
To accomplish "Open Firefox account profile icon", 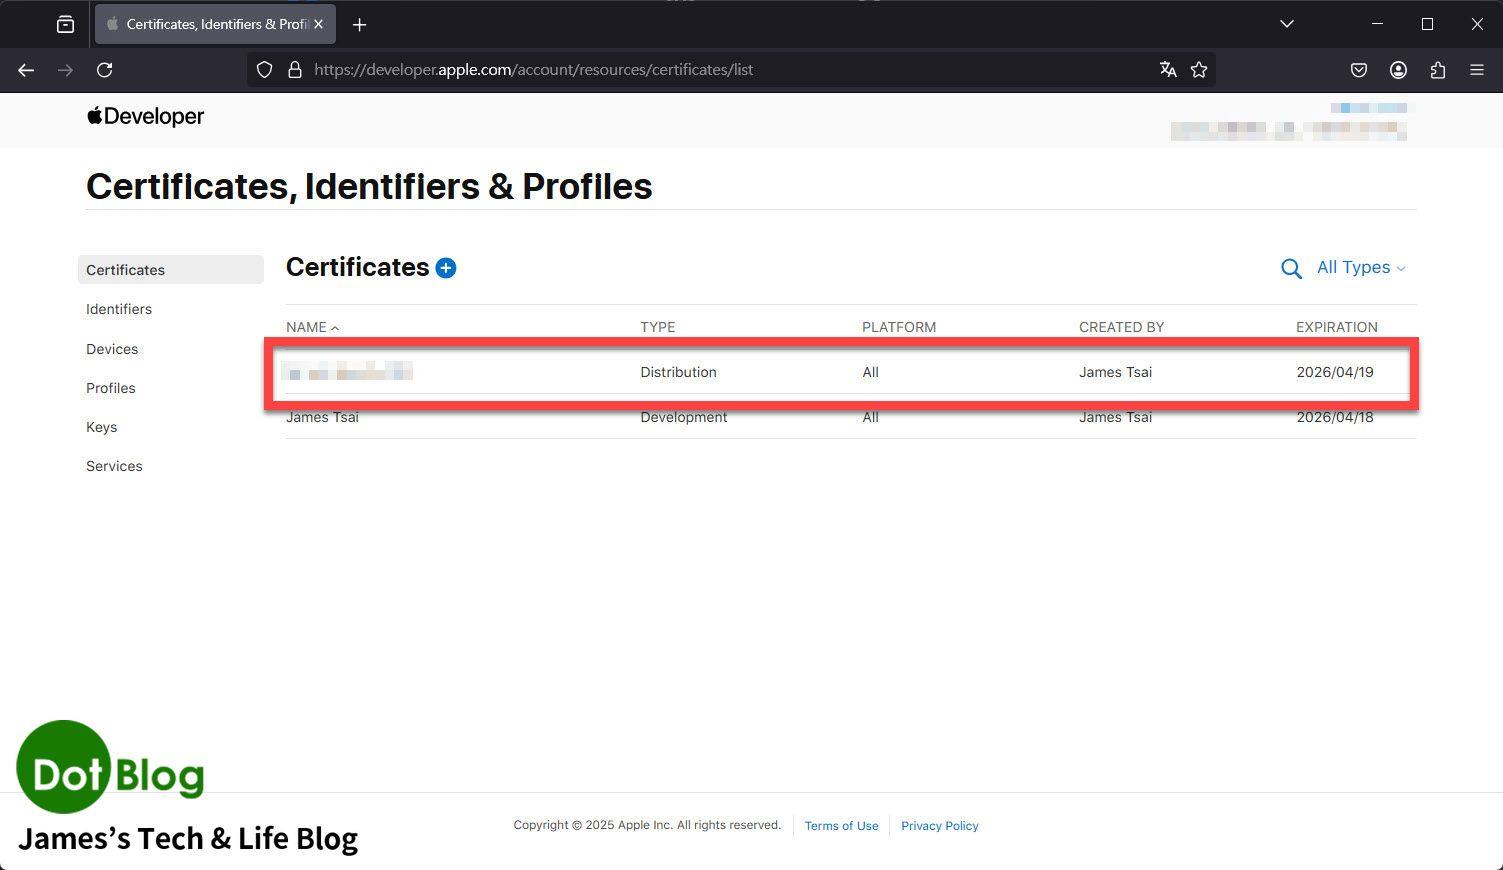I will pos(1398,70).
